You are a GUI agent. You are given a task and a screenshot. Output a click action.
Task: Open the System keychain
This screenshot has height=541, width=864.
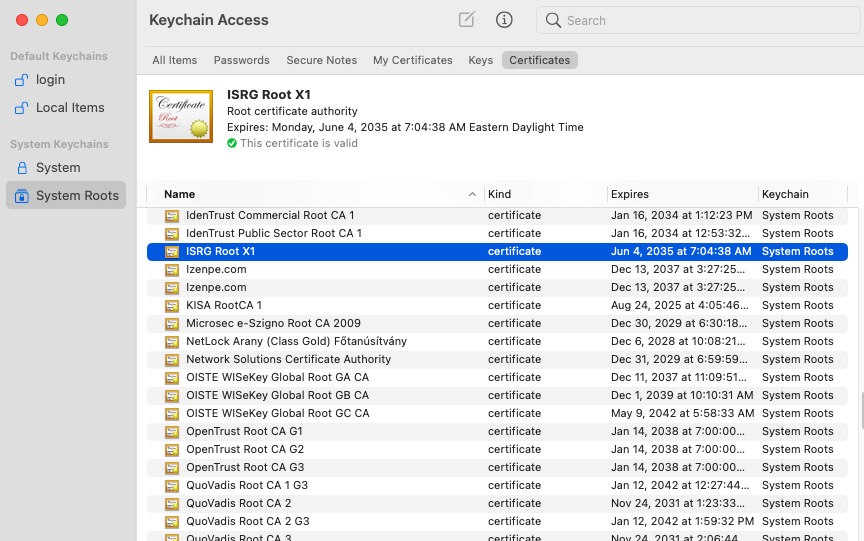pos(57,168)
